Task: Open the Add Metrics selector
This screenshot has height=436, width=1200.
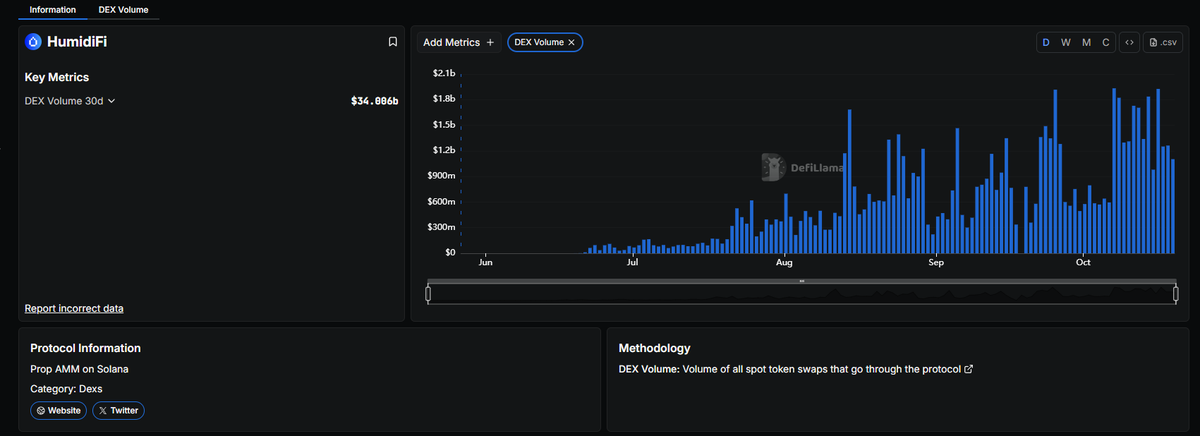Action: pos(459,42)
